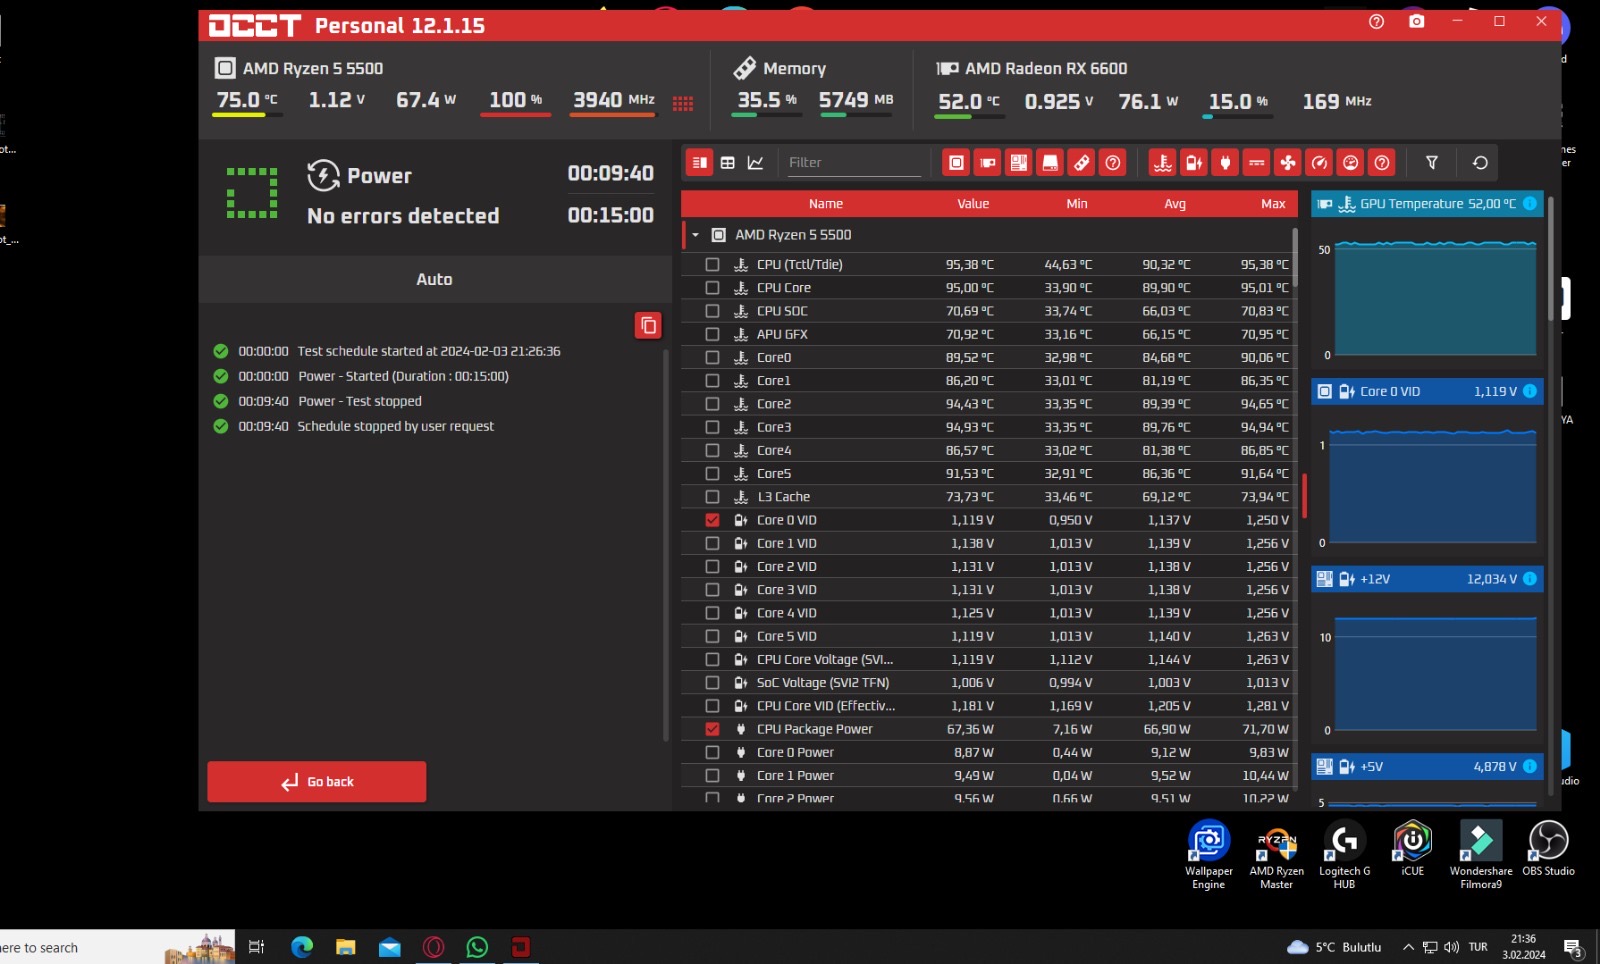The height and width of the screenshot is (964, 1600).
Task: Open Opera browser from taskbar
Action: pos(433,947)
